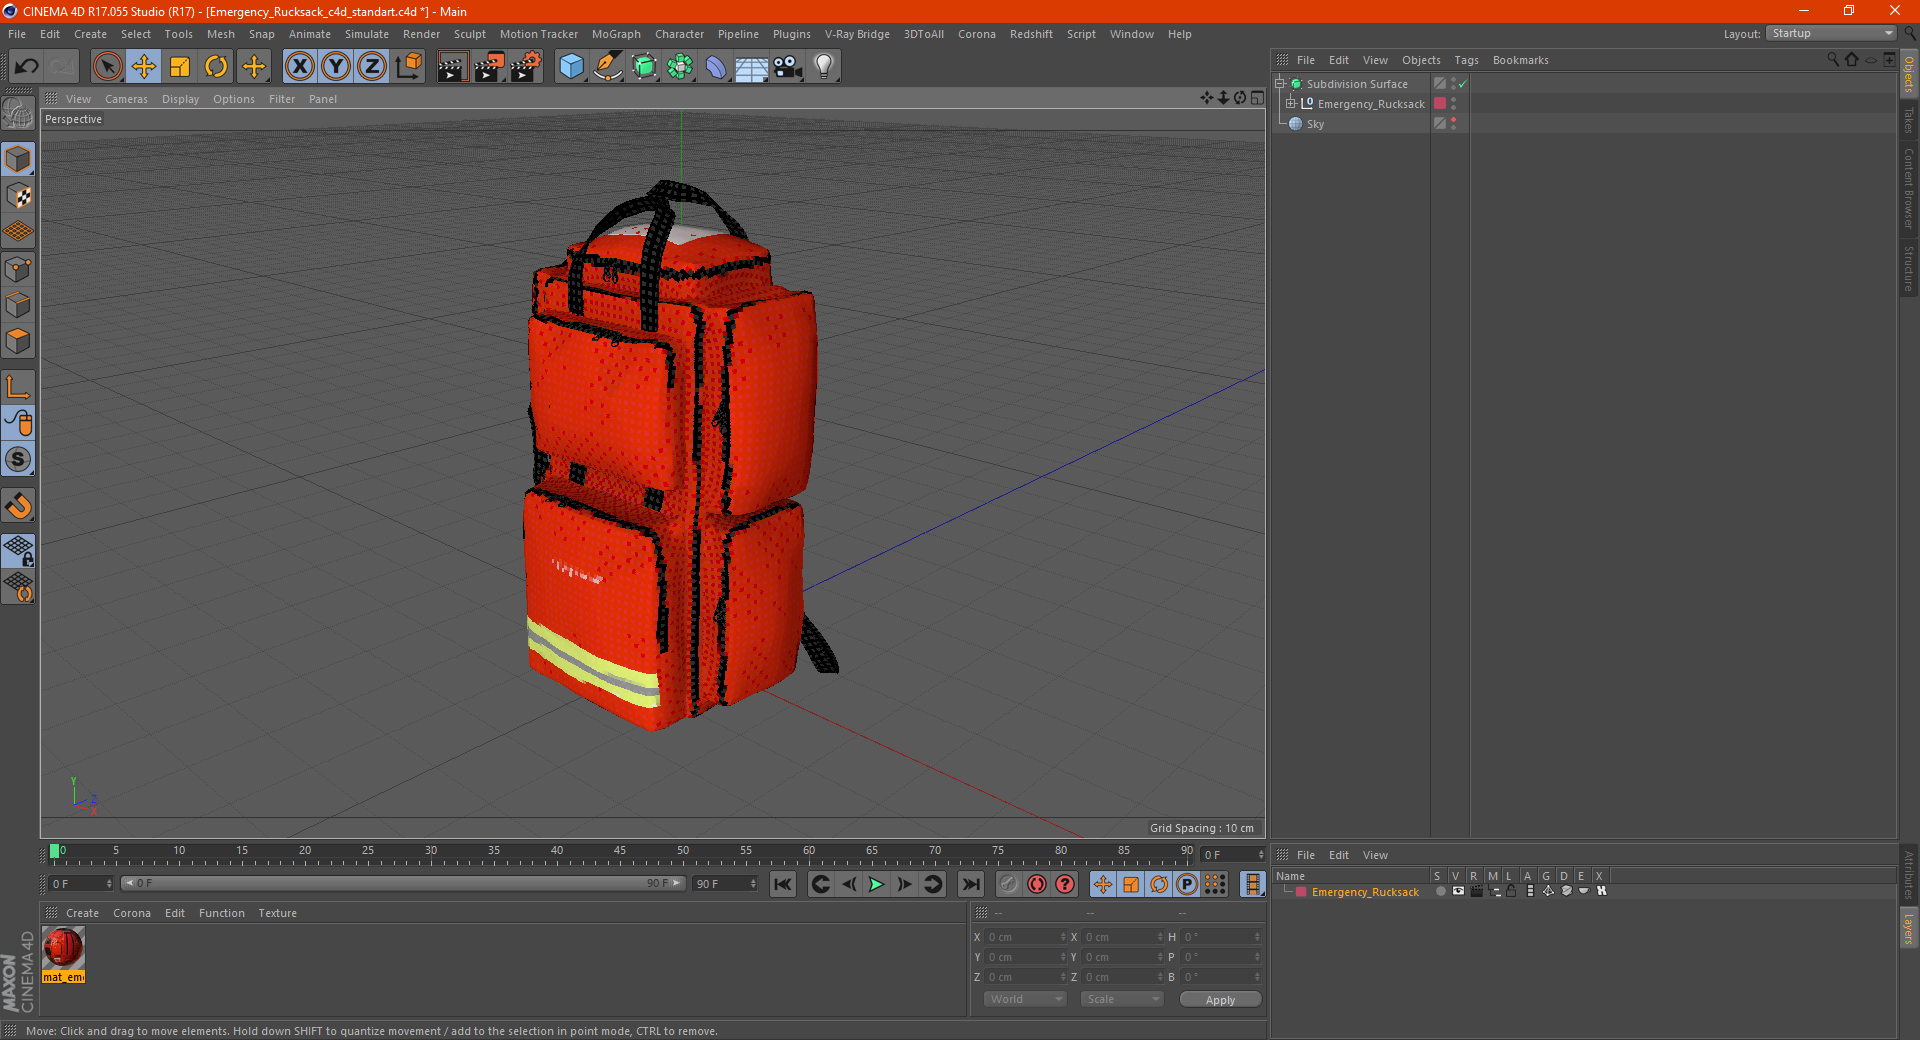Toggle Y axis lock
This screenshot has height=1040, width=1920.
tap(336, 67)
